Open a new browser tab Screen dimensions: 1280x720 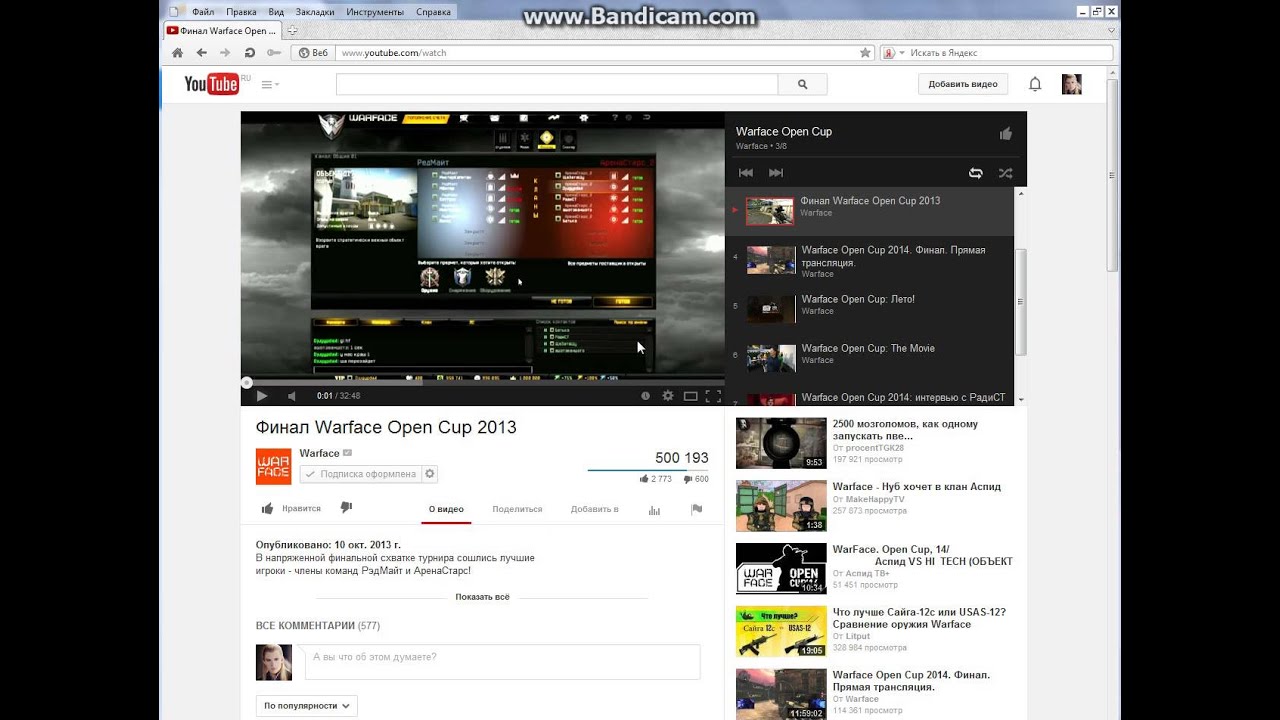point(292,31)
